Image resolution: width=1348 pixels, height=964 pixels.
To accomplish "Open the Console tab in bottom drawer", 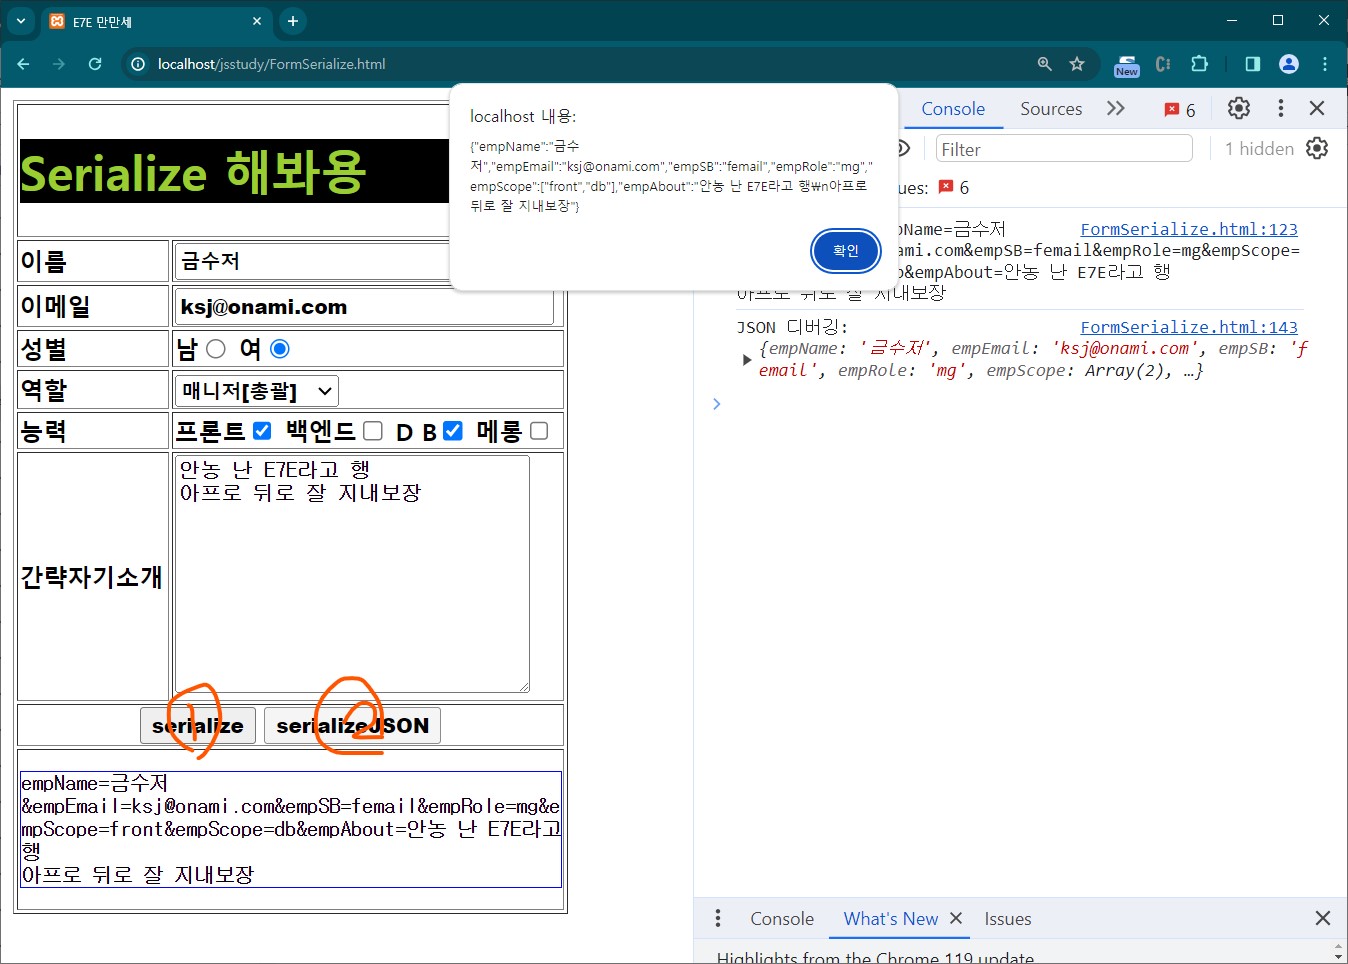I will tap(782, 919).
